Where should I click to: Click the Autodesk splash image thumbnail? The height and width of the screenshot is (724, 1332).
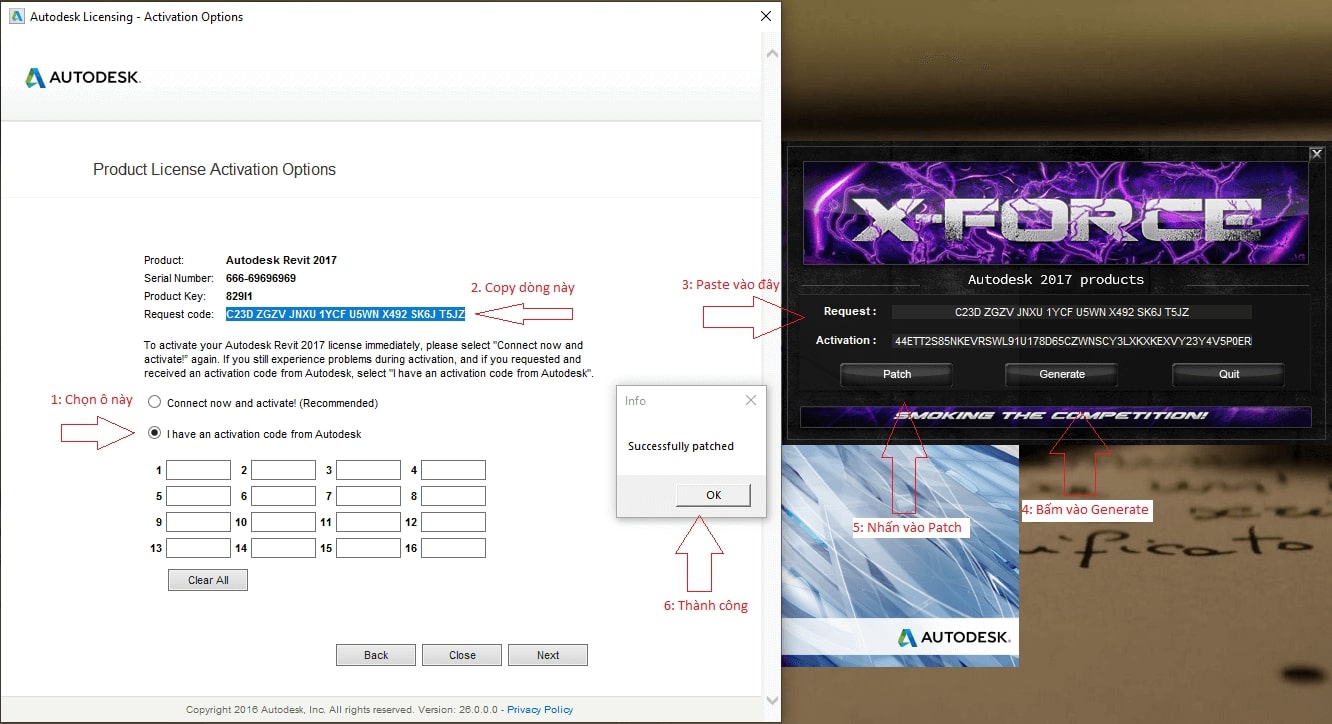900,555
